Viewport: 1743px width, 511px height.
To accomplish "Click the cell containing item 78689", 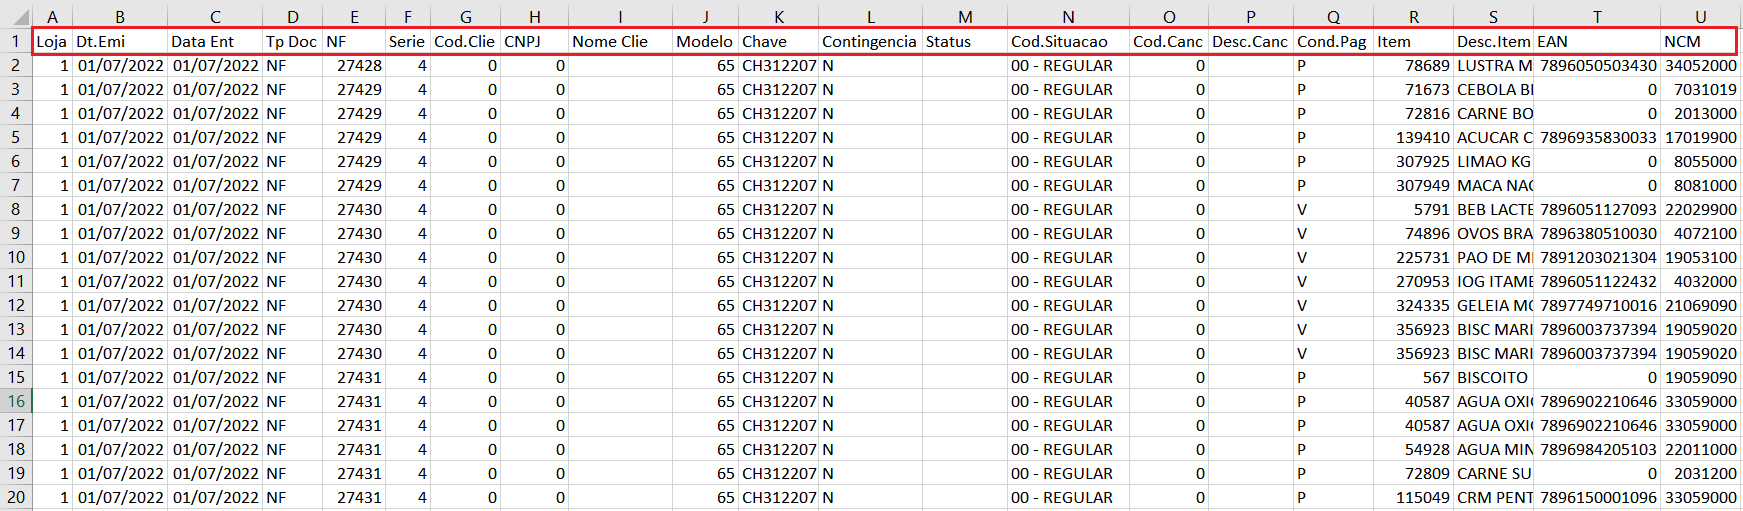I will click(x=1413, y=65).
